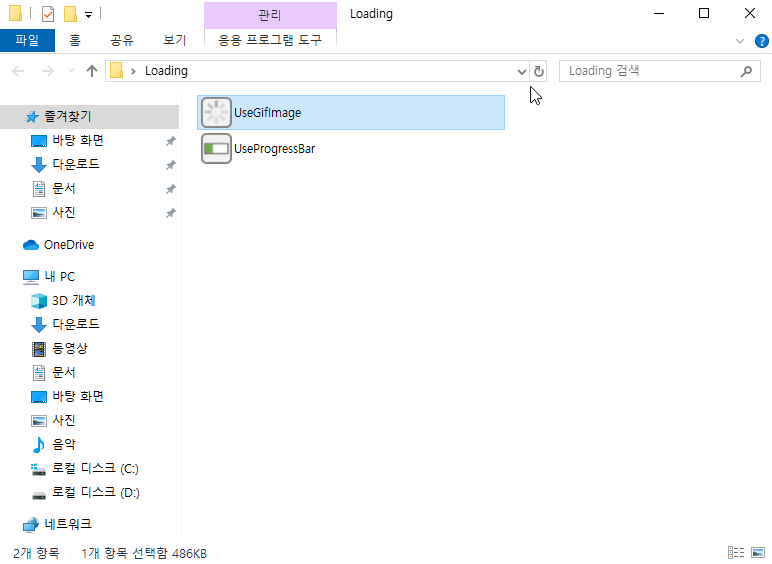Select 네트워크 in navigation pane
Viewport: 772px width, 564px height.
point(68,525)
